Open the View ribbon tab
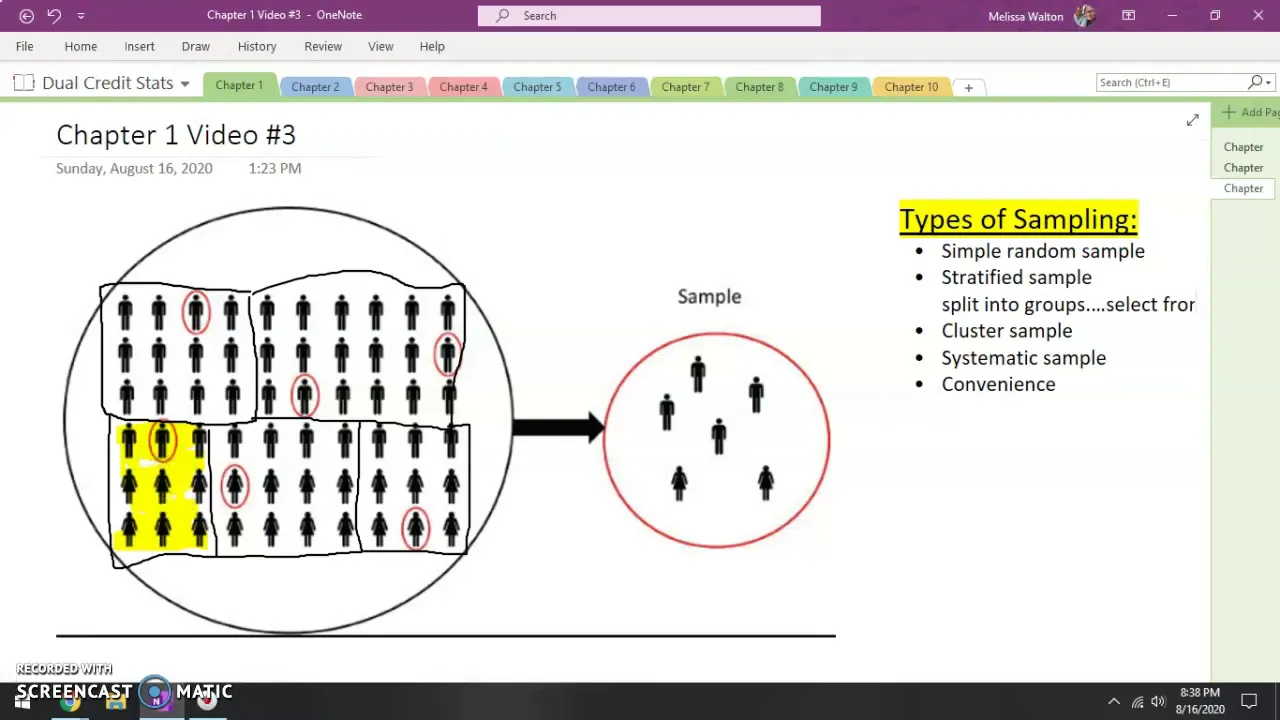 click(x=381, y=46)
